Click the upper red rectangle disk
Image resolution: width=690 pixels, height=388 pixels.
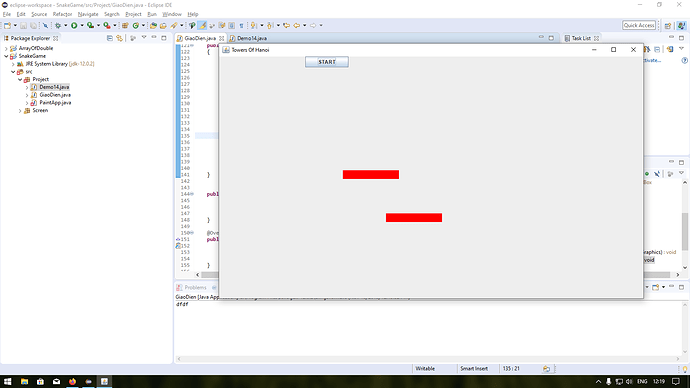pos(371,175)
